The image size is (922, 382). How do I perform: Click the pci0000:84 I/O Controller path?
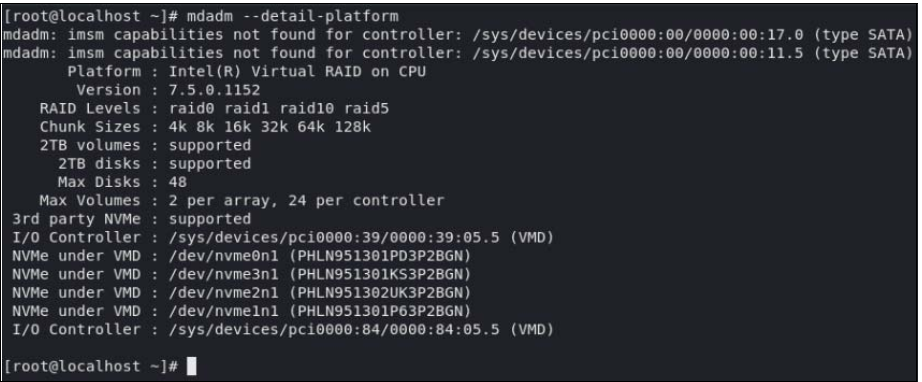[x=334, y=329]
